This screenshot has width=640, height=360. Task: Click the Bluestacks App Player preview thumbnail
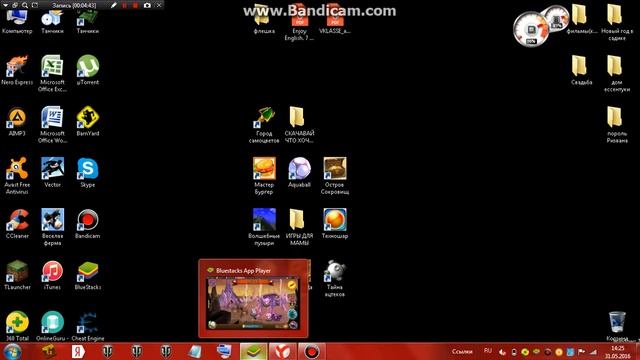click(253, 302)
